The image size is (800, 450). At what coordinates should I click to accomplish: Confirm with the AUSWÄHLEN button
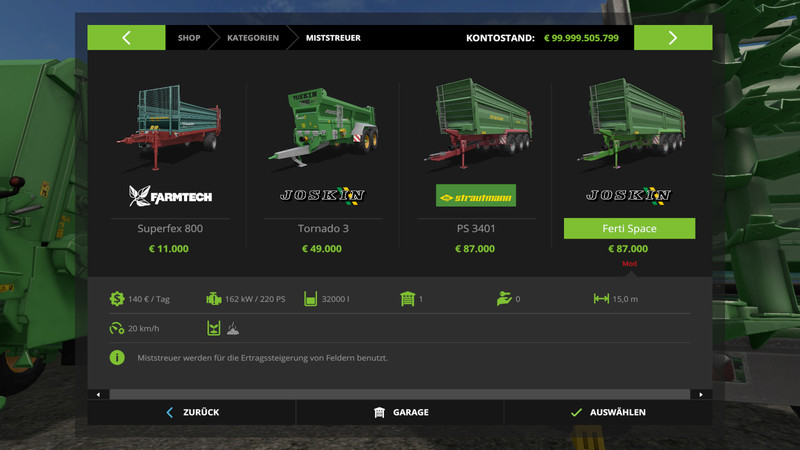[x=608, y=412]
